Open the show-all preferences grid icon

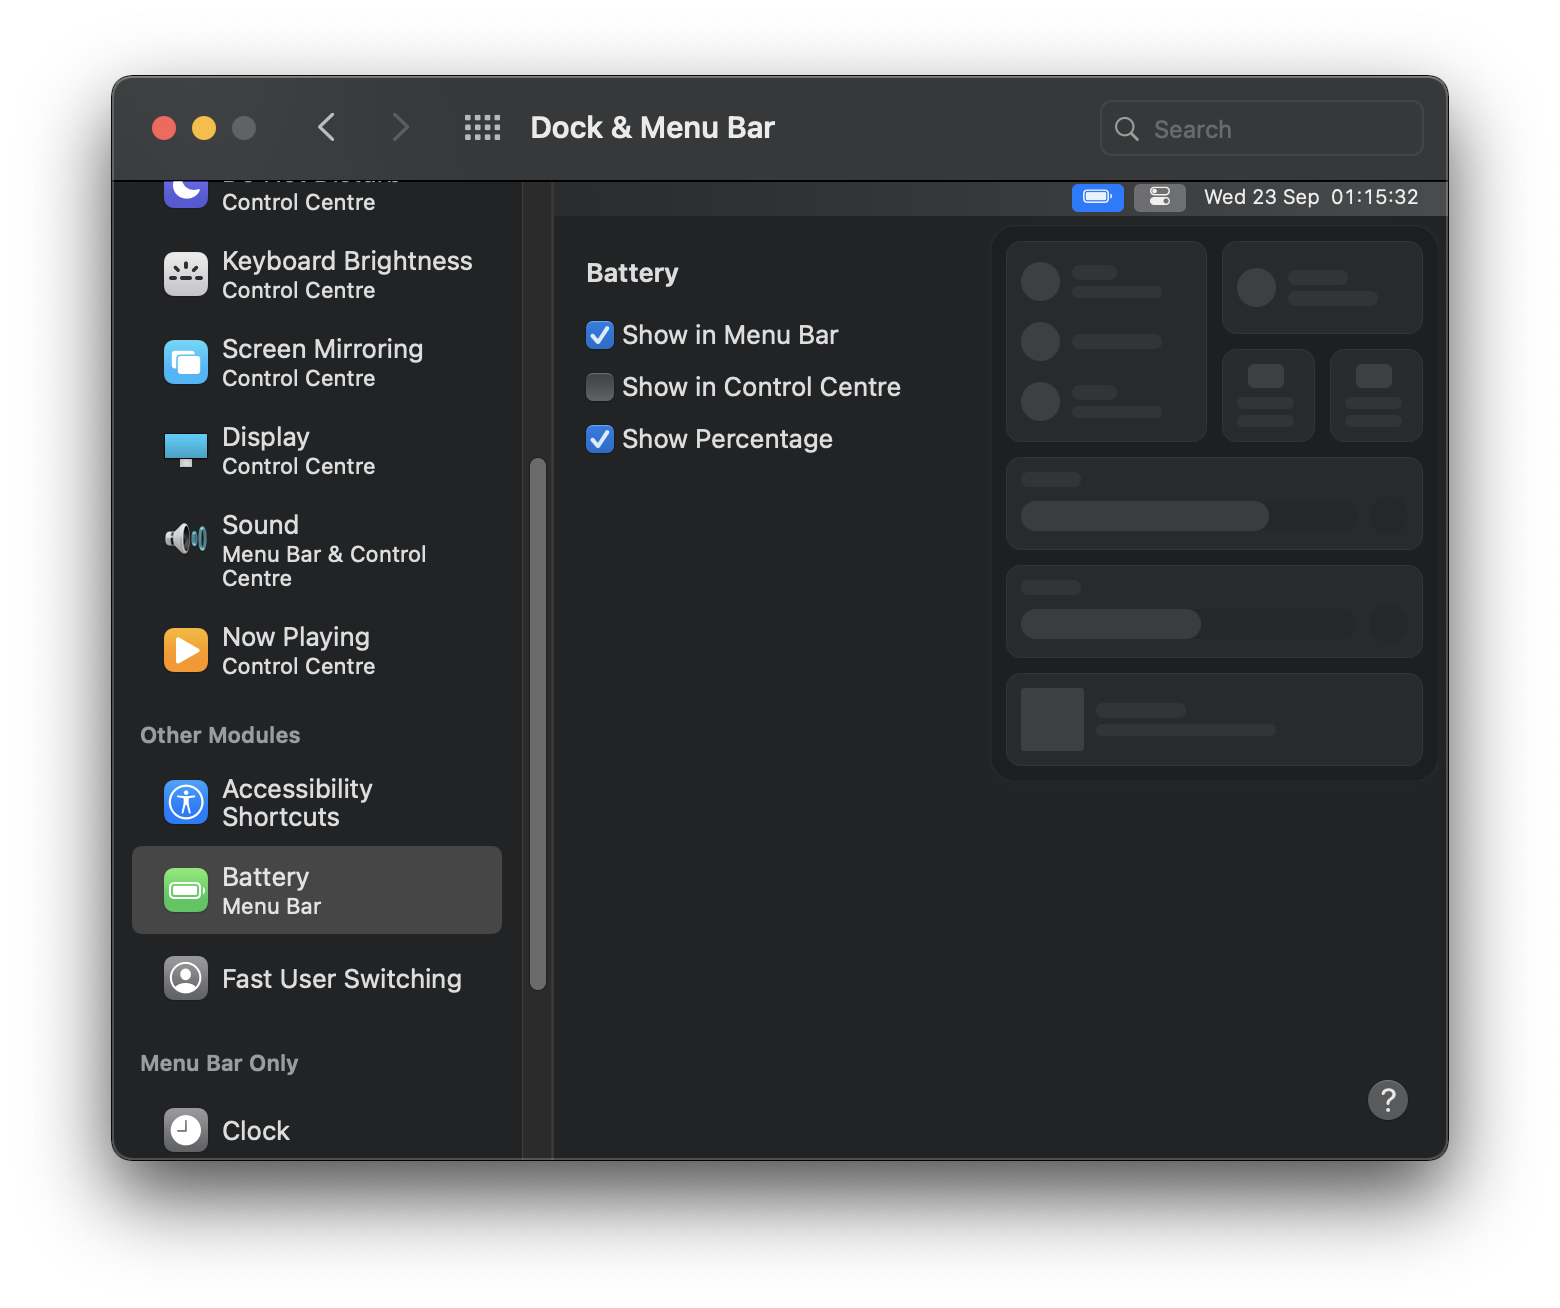[482, 127]
